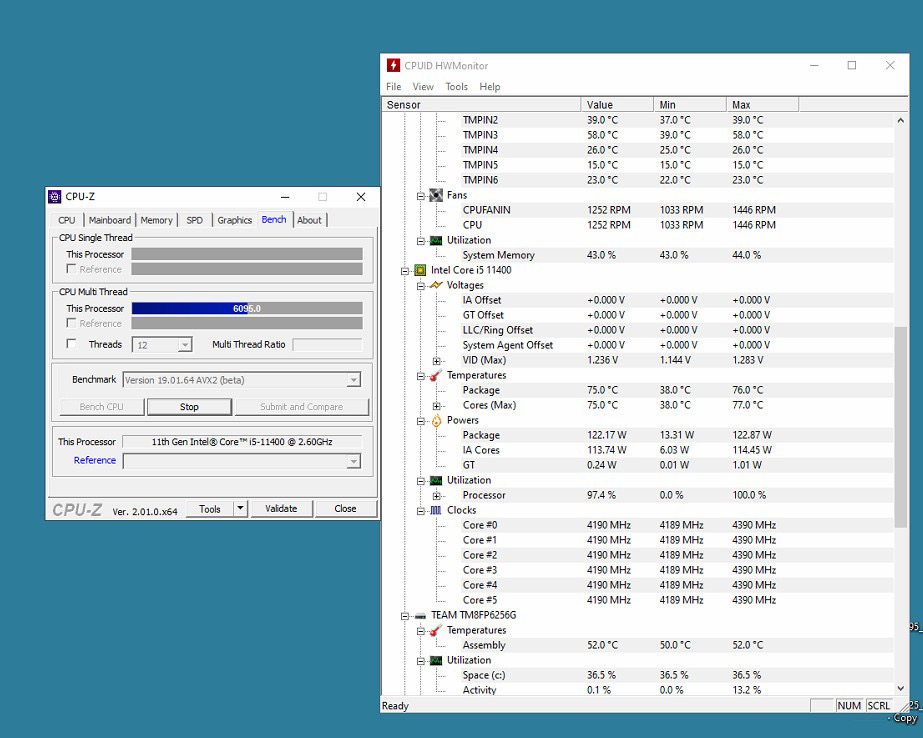The image size is (923, 738).
Task: Click the Value column header
Action: pos(617,105)
